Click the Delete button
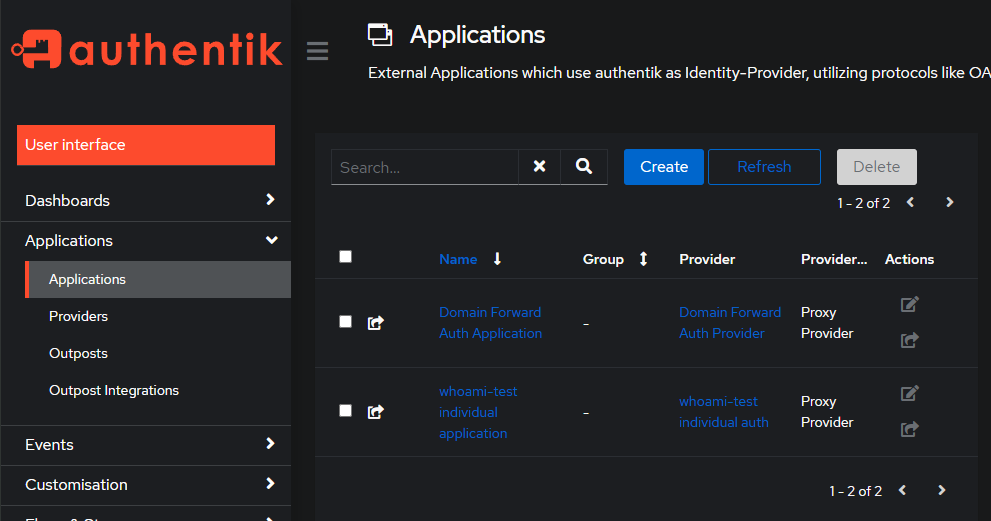This screenshot has height=521, width=991. 877,167
